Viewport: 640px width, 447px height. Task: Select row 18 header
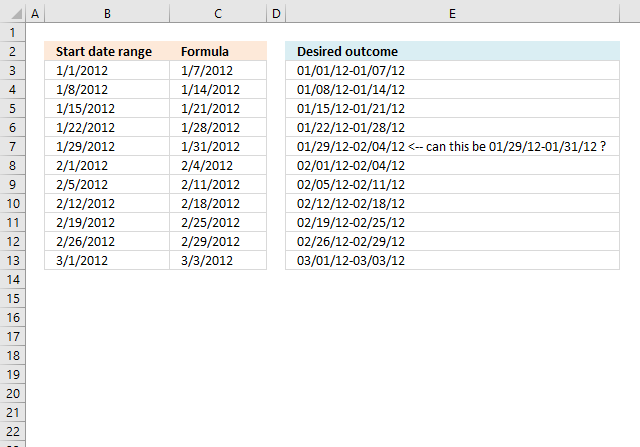(x=14, y=355)
